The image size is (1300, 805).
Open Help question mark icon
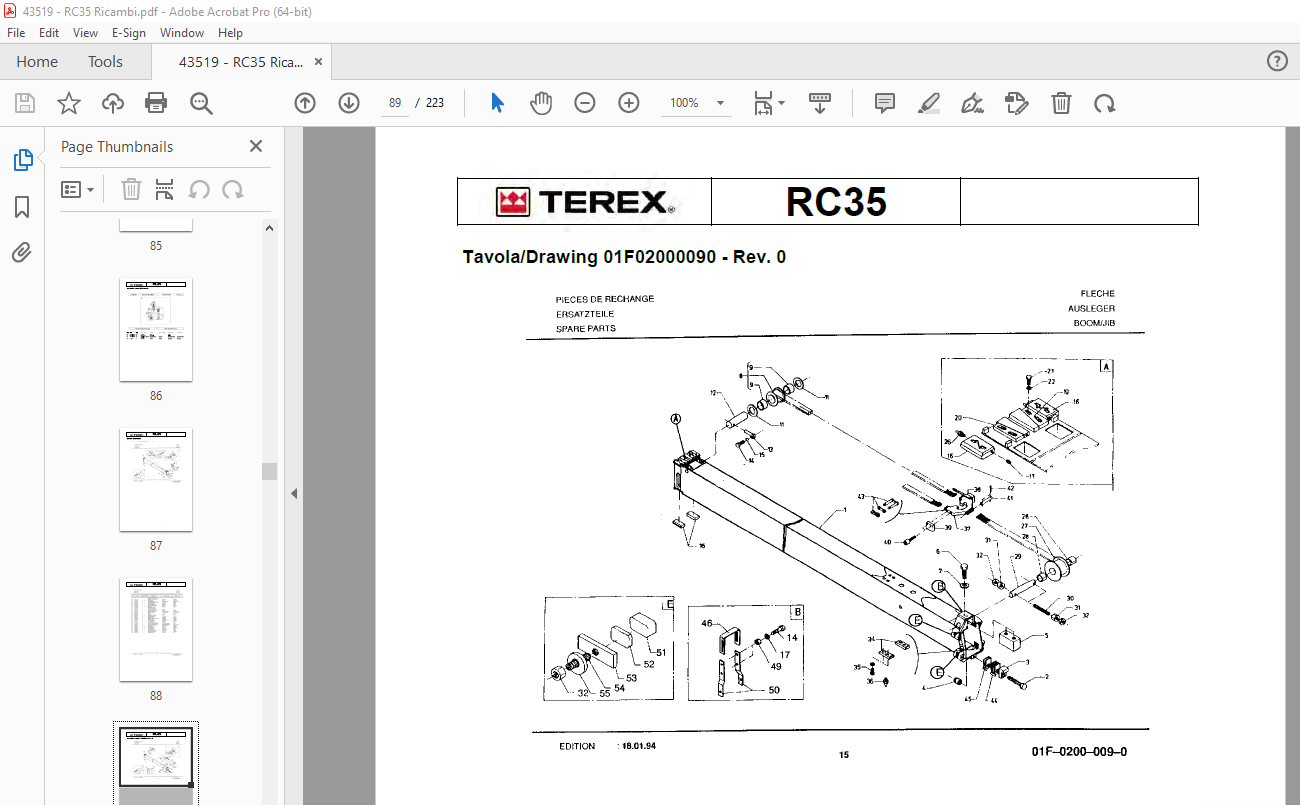[1277, 61]
